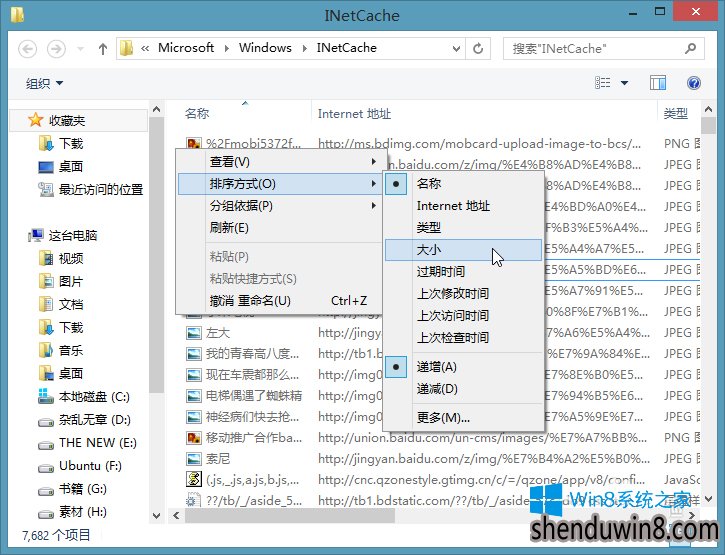Select the 左大 image file
The height and width of the screenshot is (555, 725).
(208, 333)
